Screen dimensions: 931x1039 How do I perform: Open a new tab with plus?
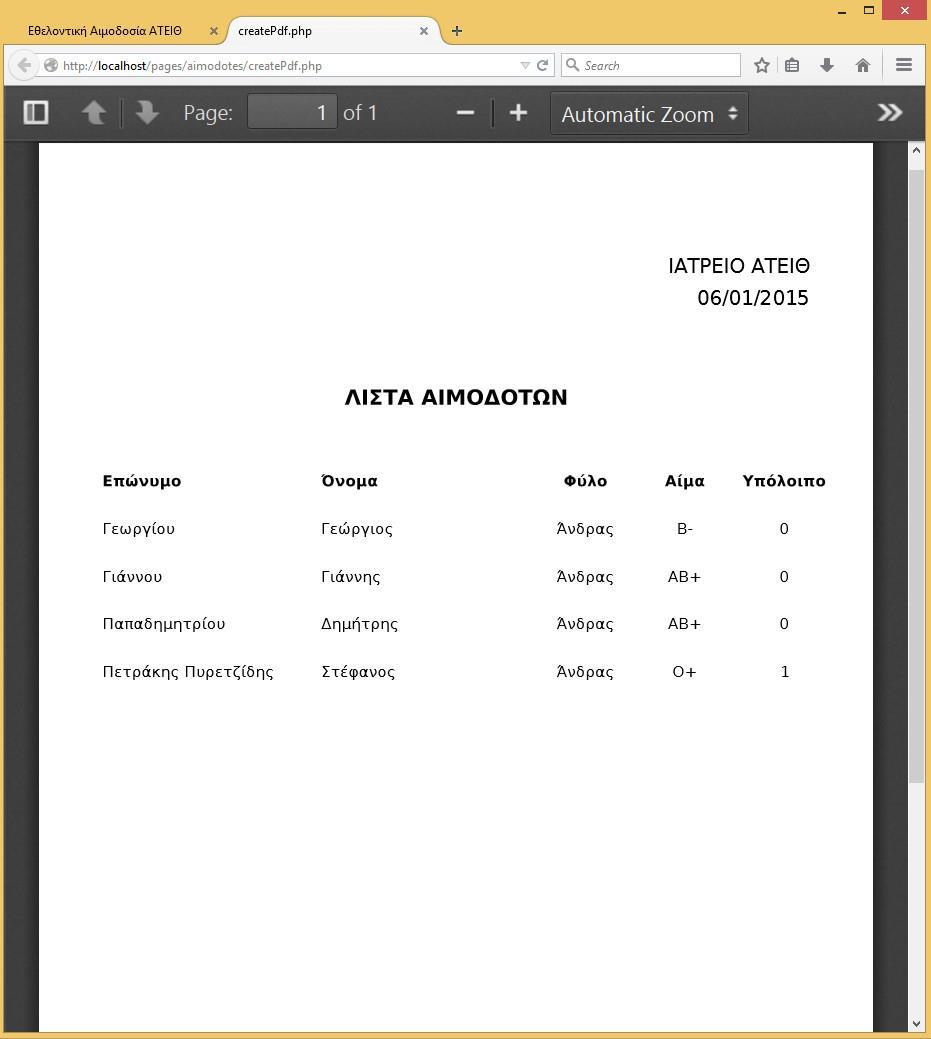[x=457, y=30]
